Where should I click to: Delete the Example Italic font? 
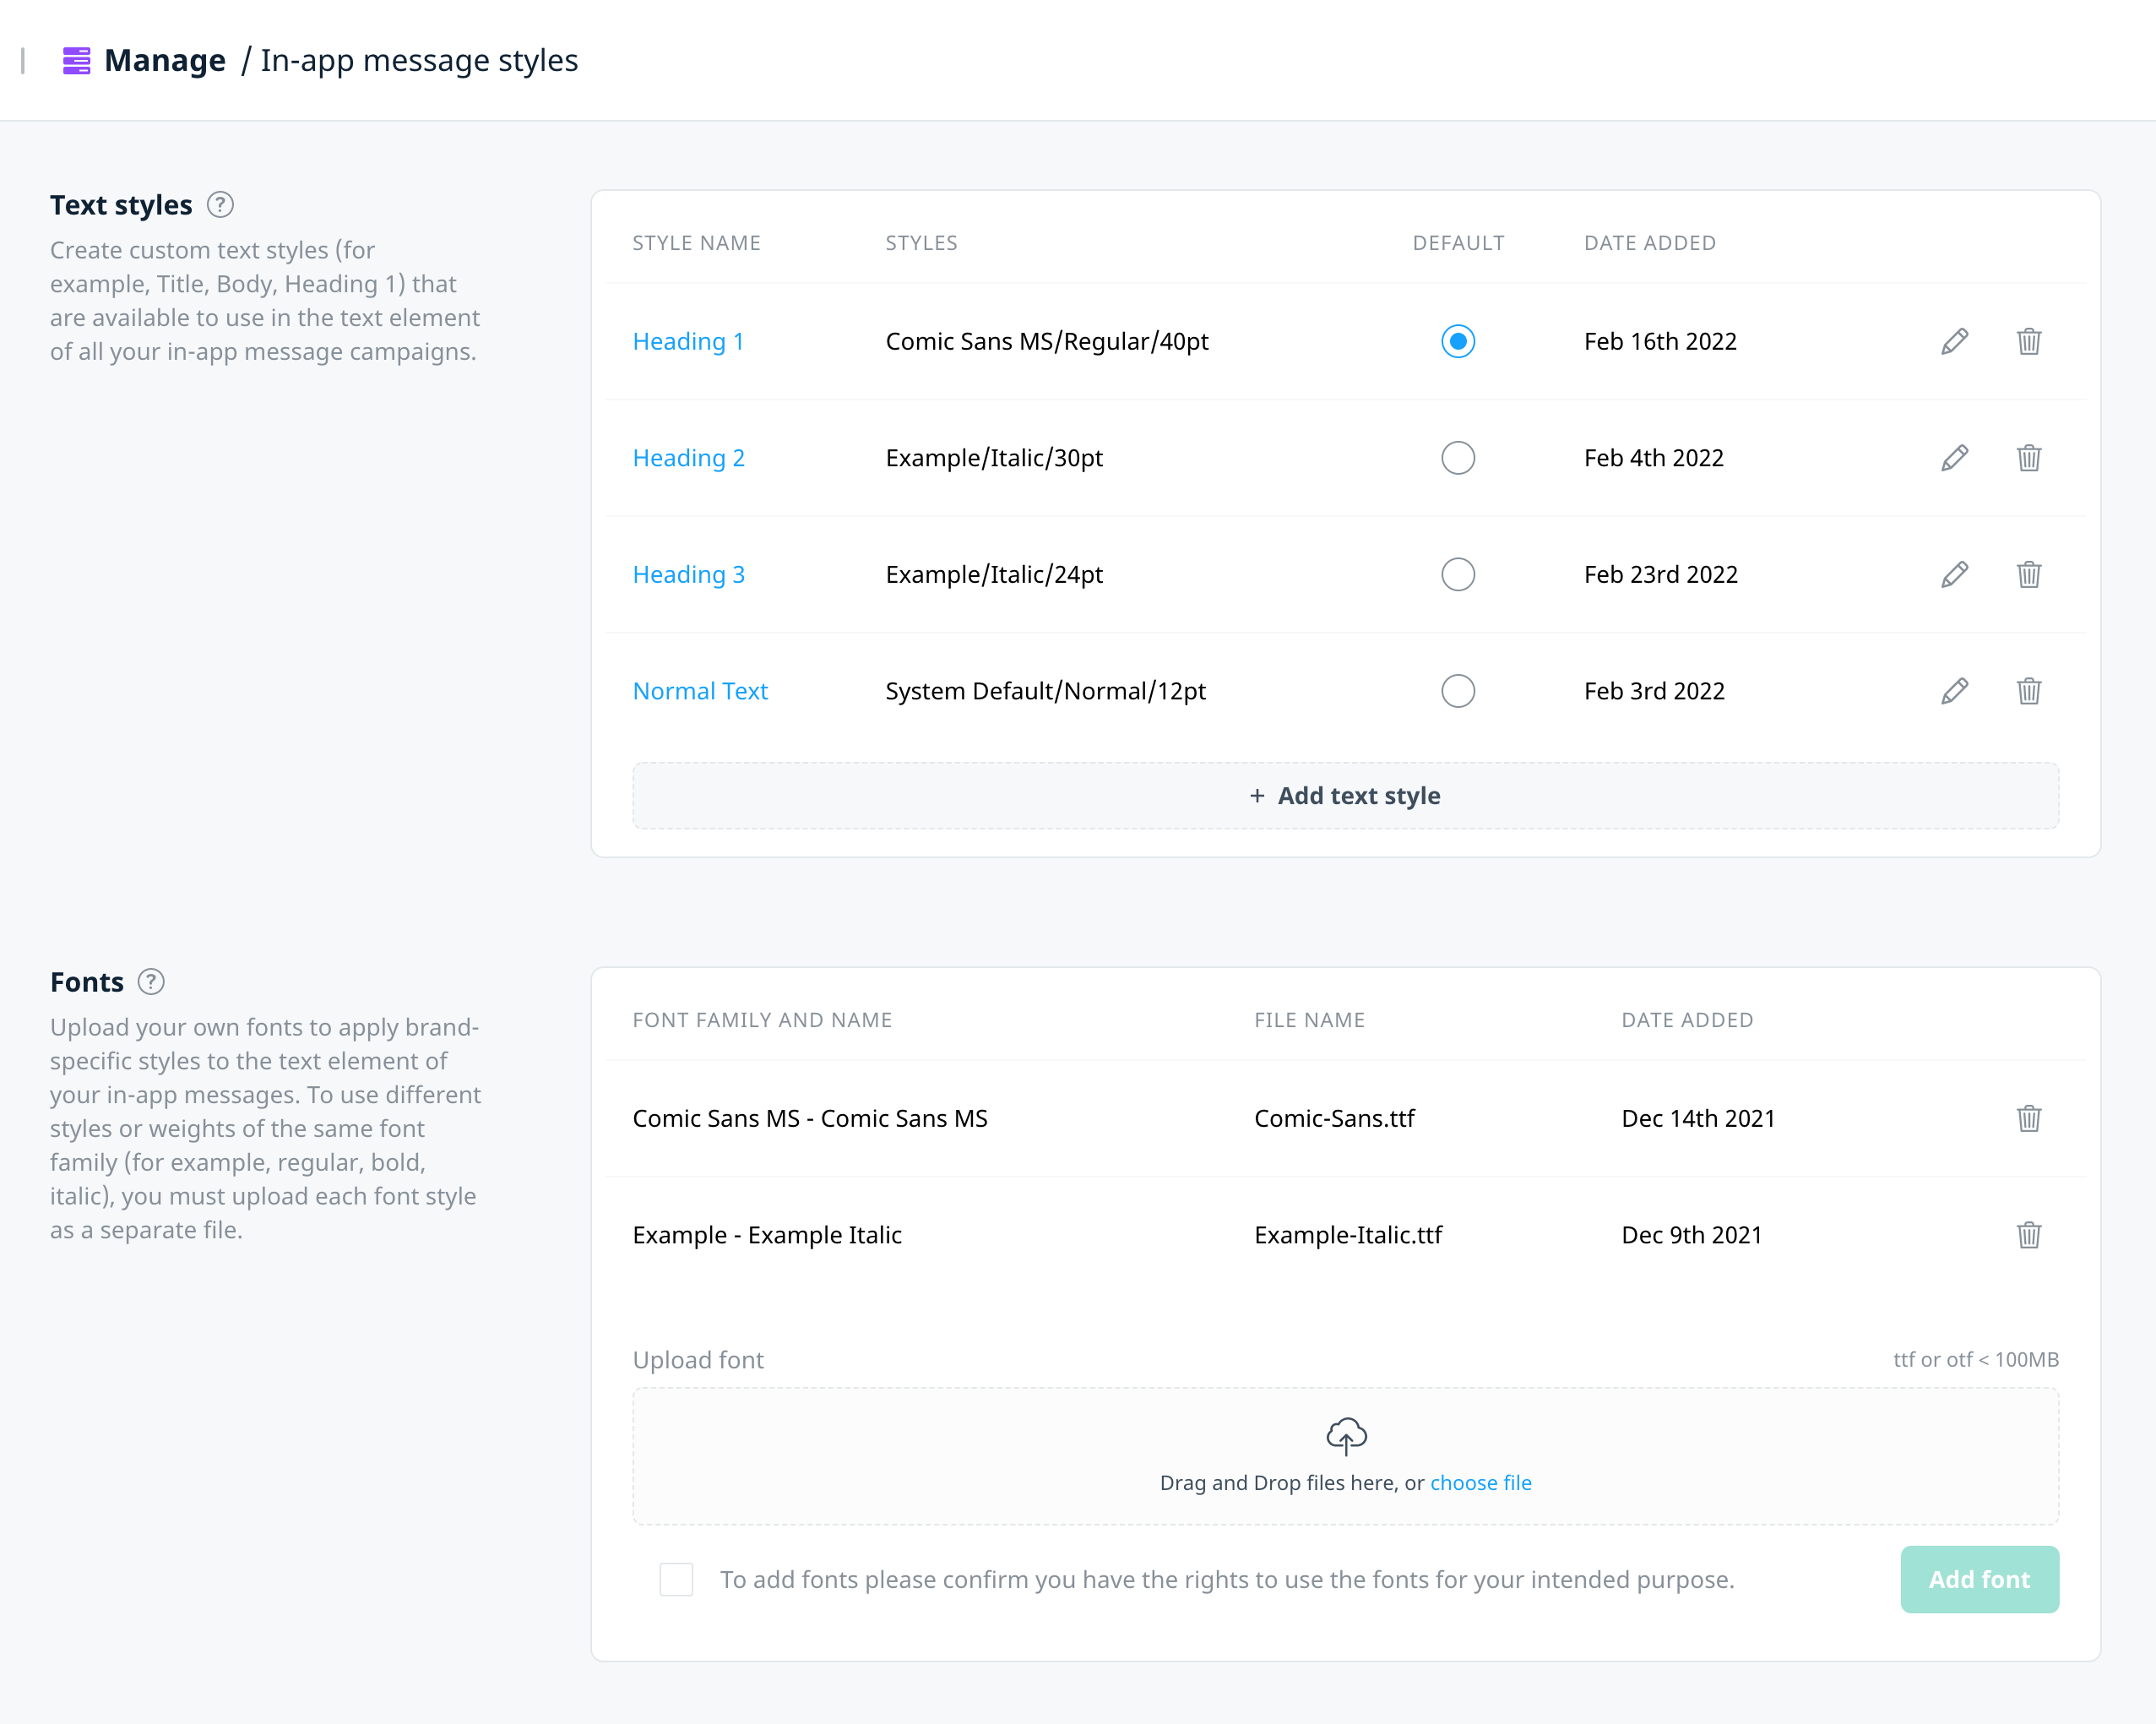pos(2029,1236)
